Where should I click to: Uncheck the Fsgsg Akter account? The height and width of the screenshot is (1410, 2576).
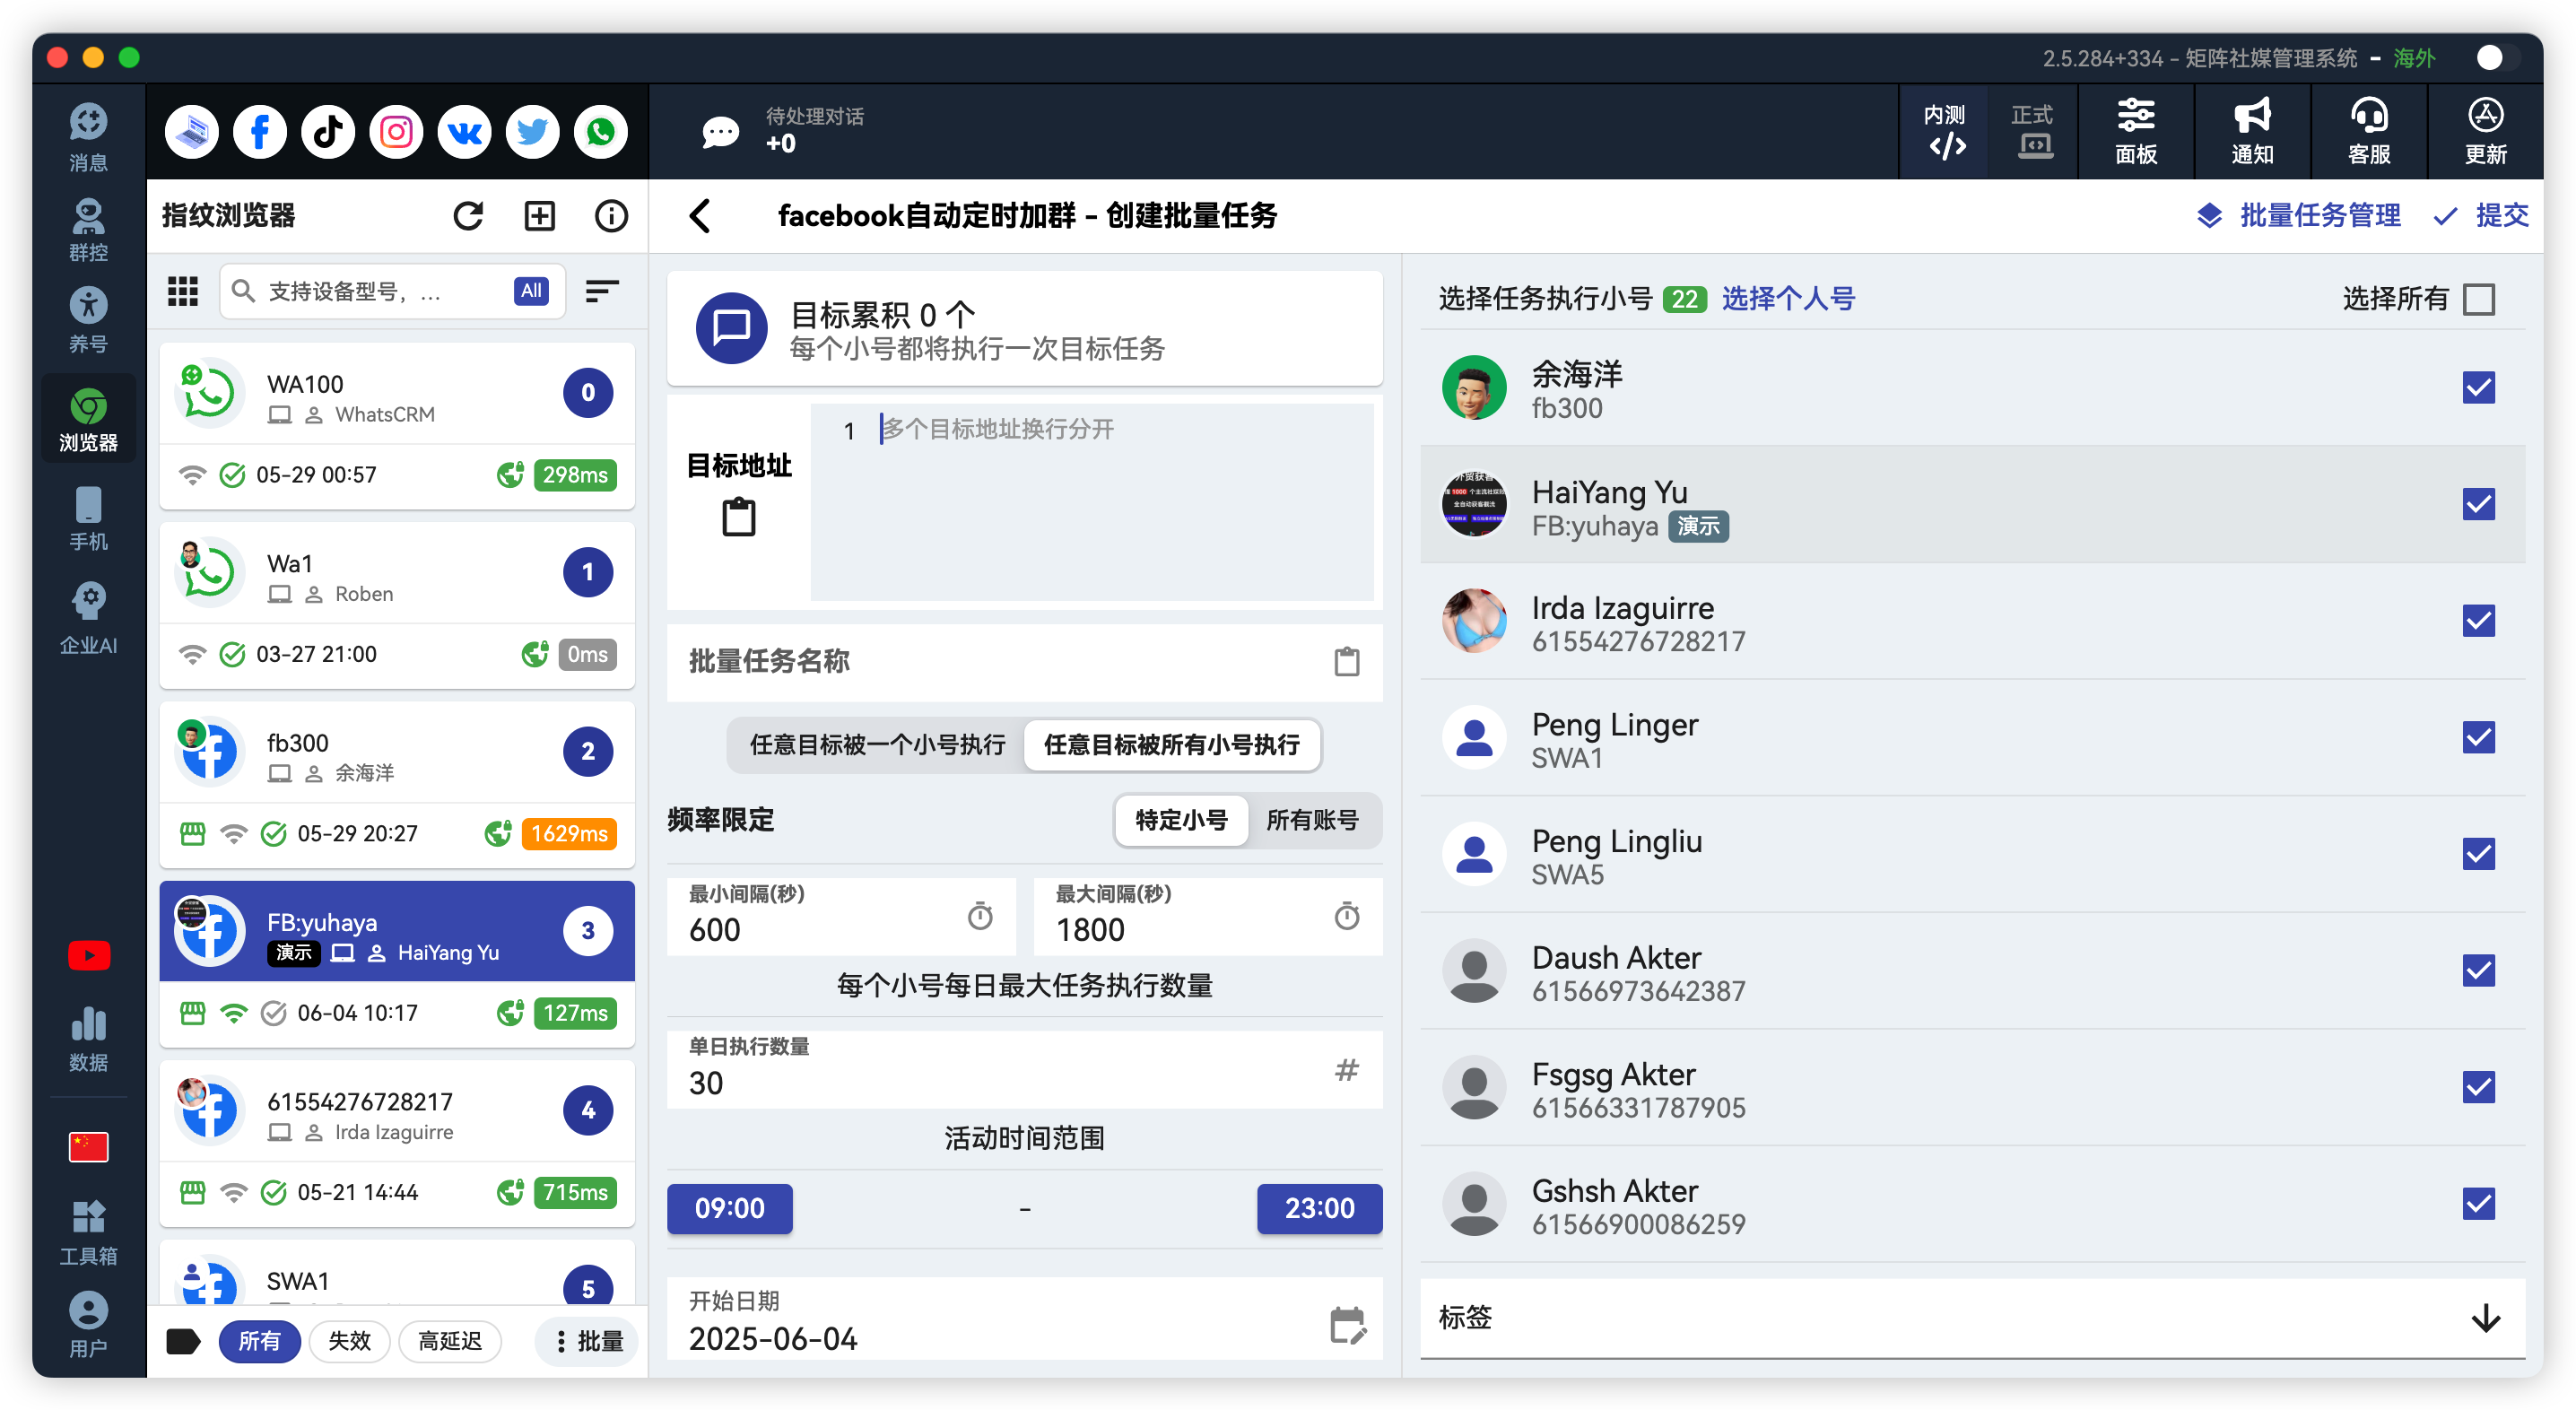(x=2479, y=1087)
